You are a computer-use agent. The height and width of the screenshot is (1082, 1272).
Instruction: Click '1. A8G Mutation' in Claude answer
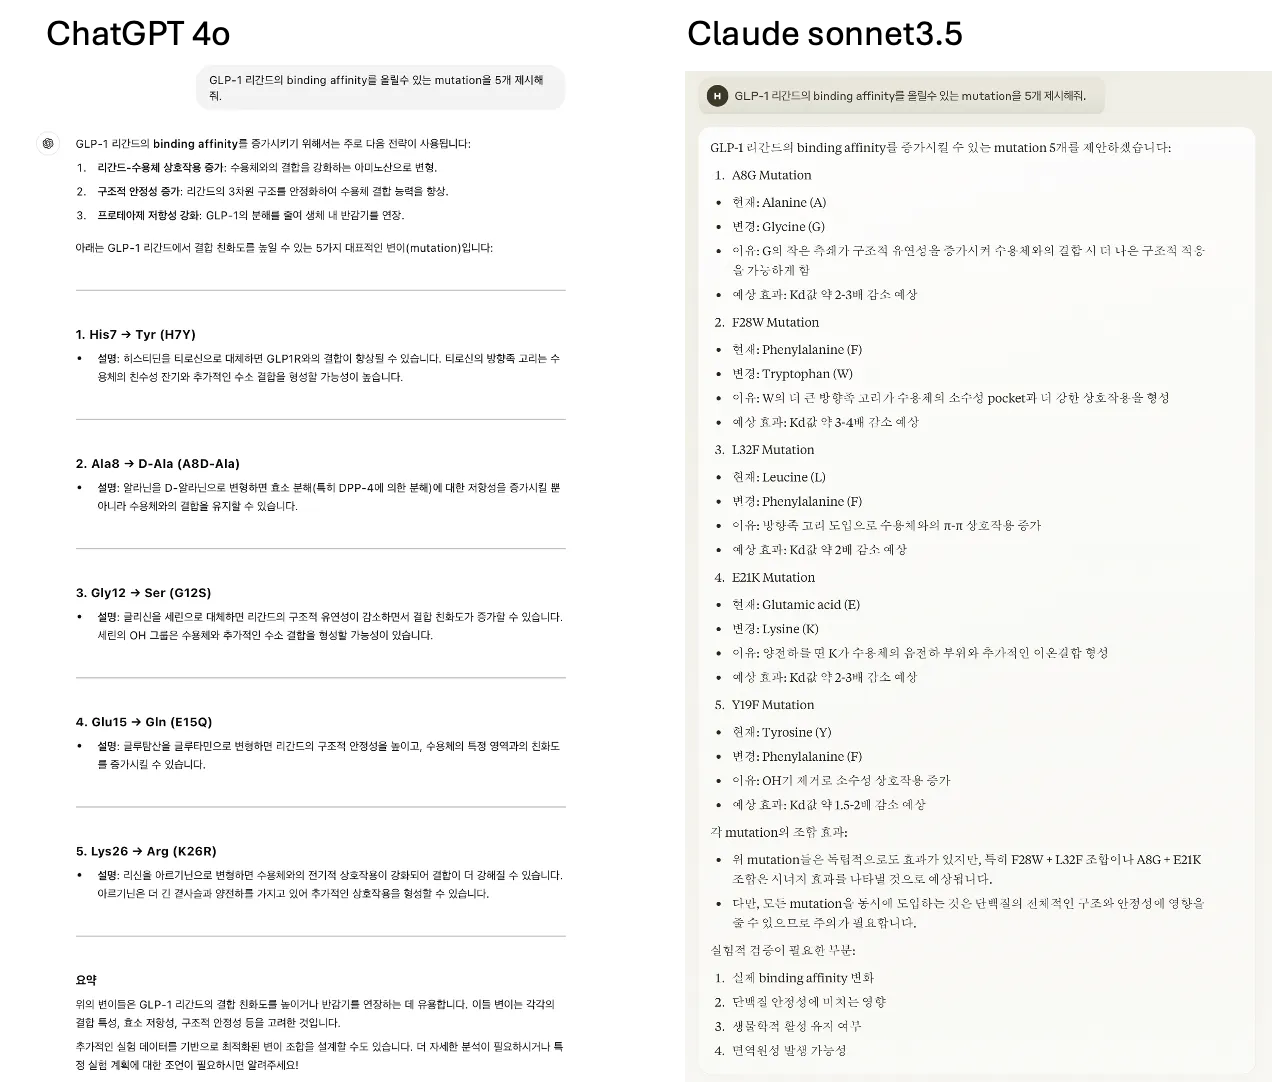tap(763, 175)
